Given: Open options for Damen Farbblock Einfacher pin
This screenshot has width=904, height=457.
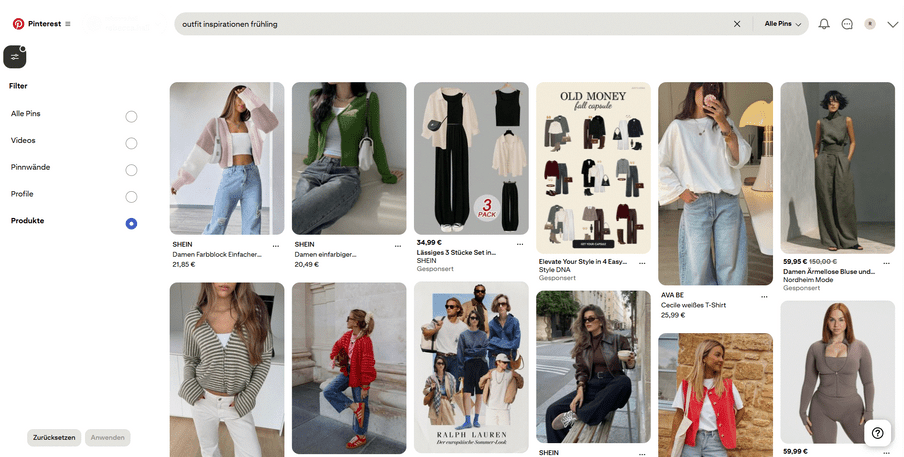Looking at the screenshot, I should click(x=276, y=246).
